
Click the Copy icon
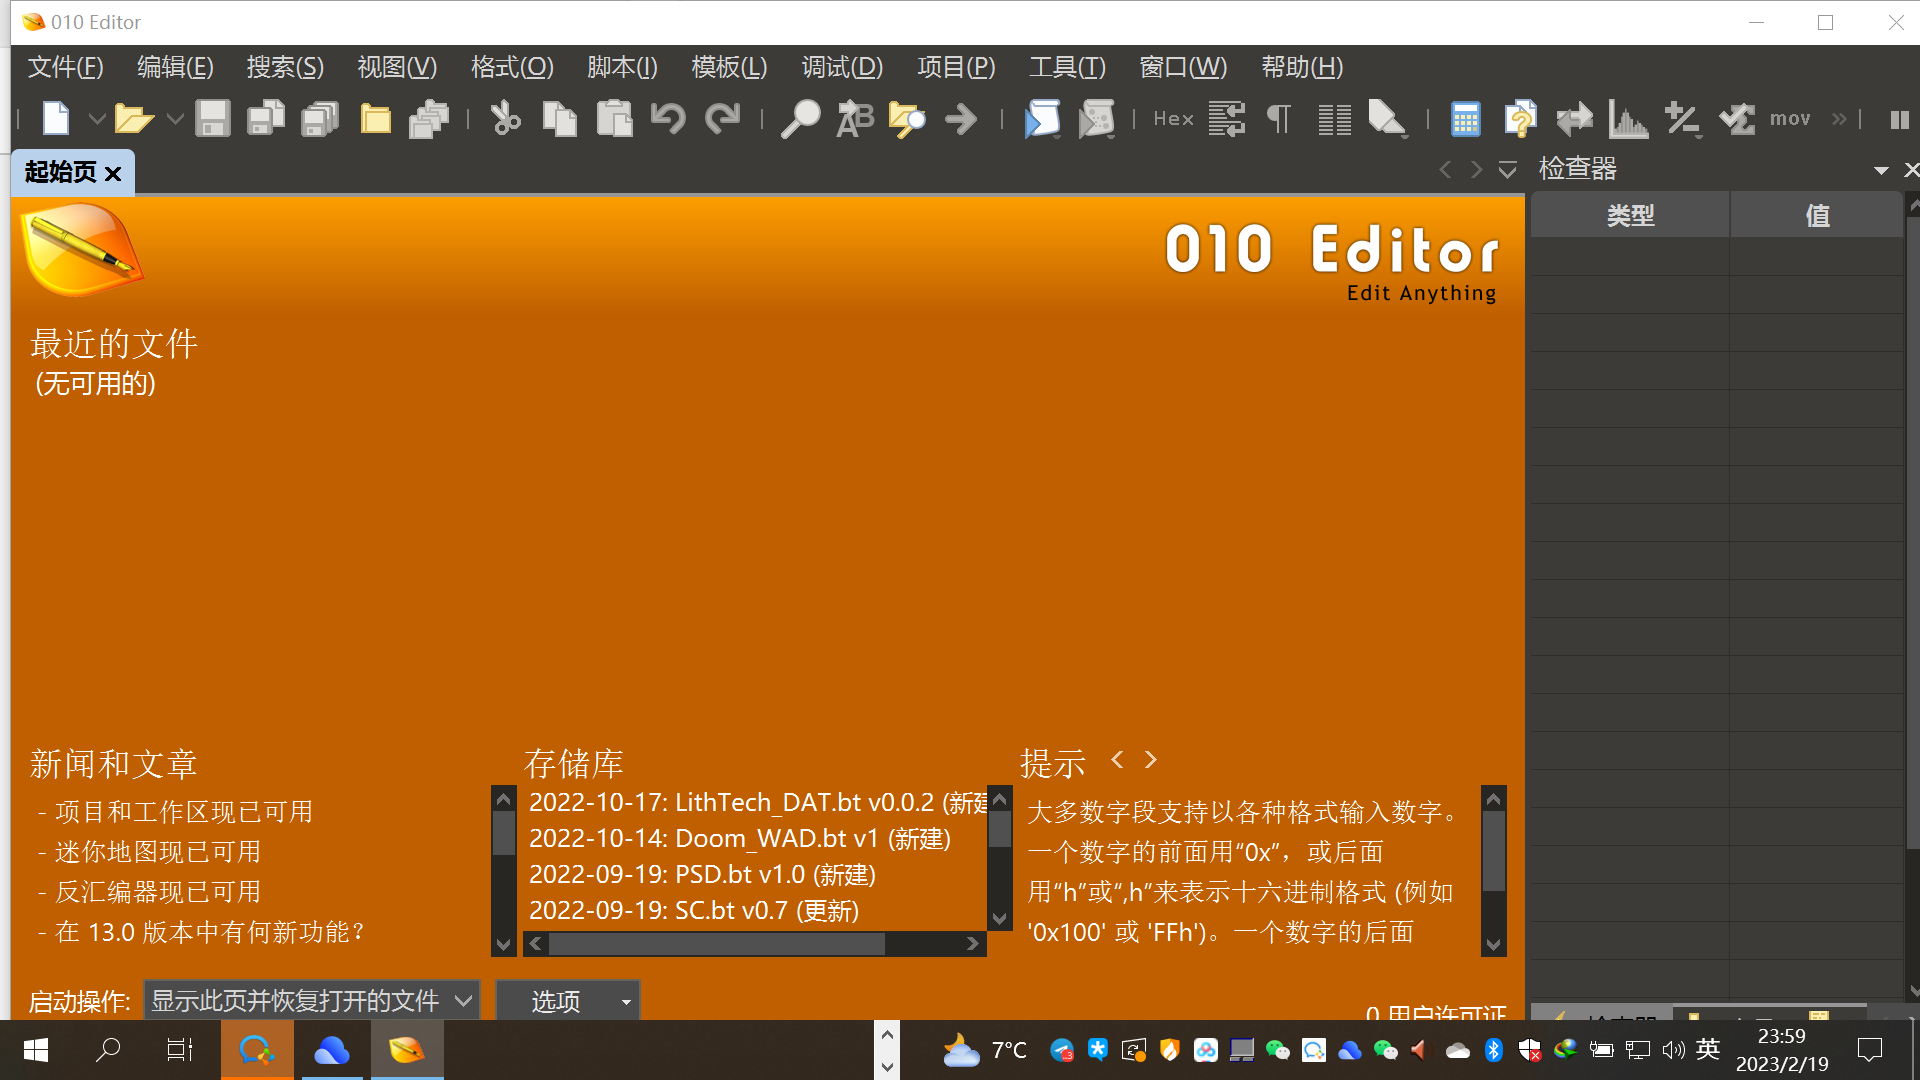click(x=559, y=119)
